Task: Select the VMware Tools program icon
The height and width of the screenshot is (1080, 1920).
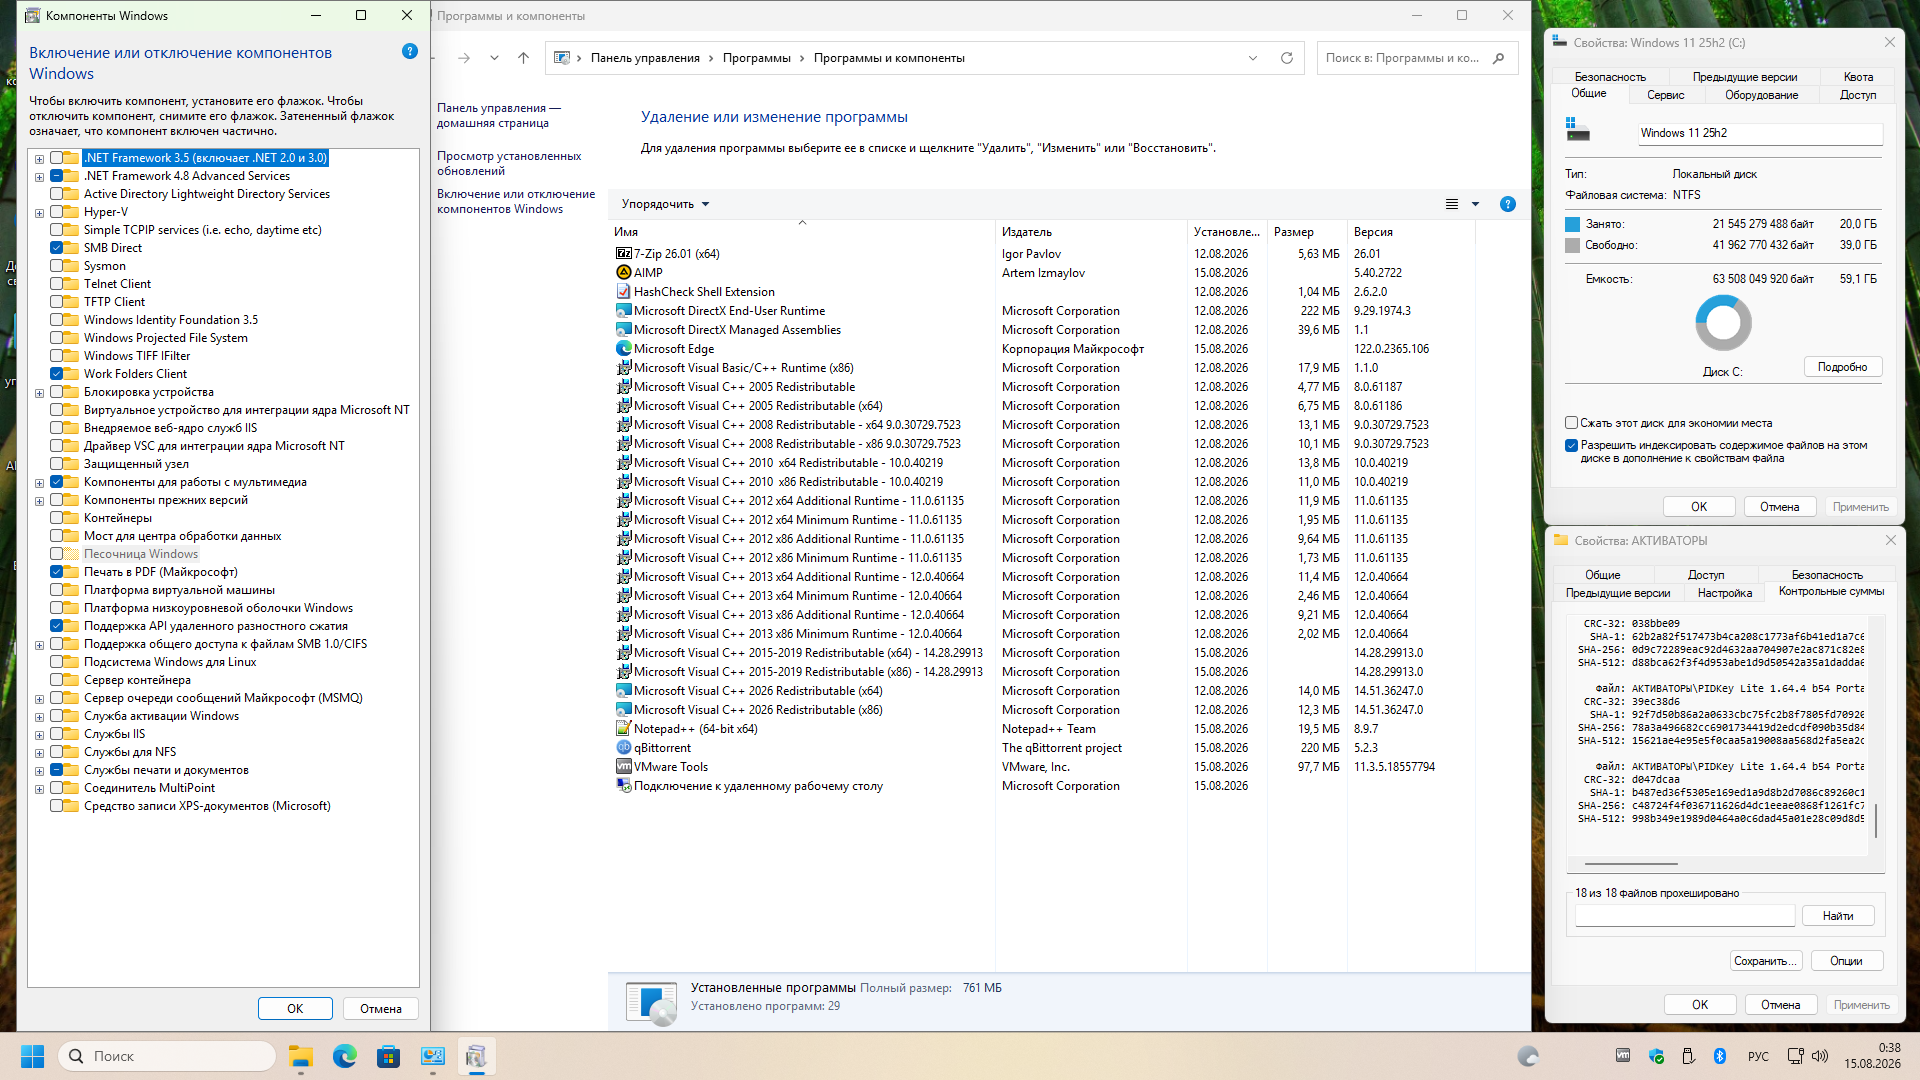Action: click(624, 767)
